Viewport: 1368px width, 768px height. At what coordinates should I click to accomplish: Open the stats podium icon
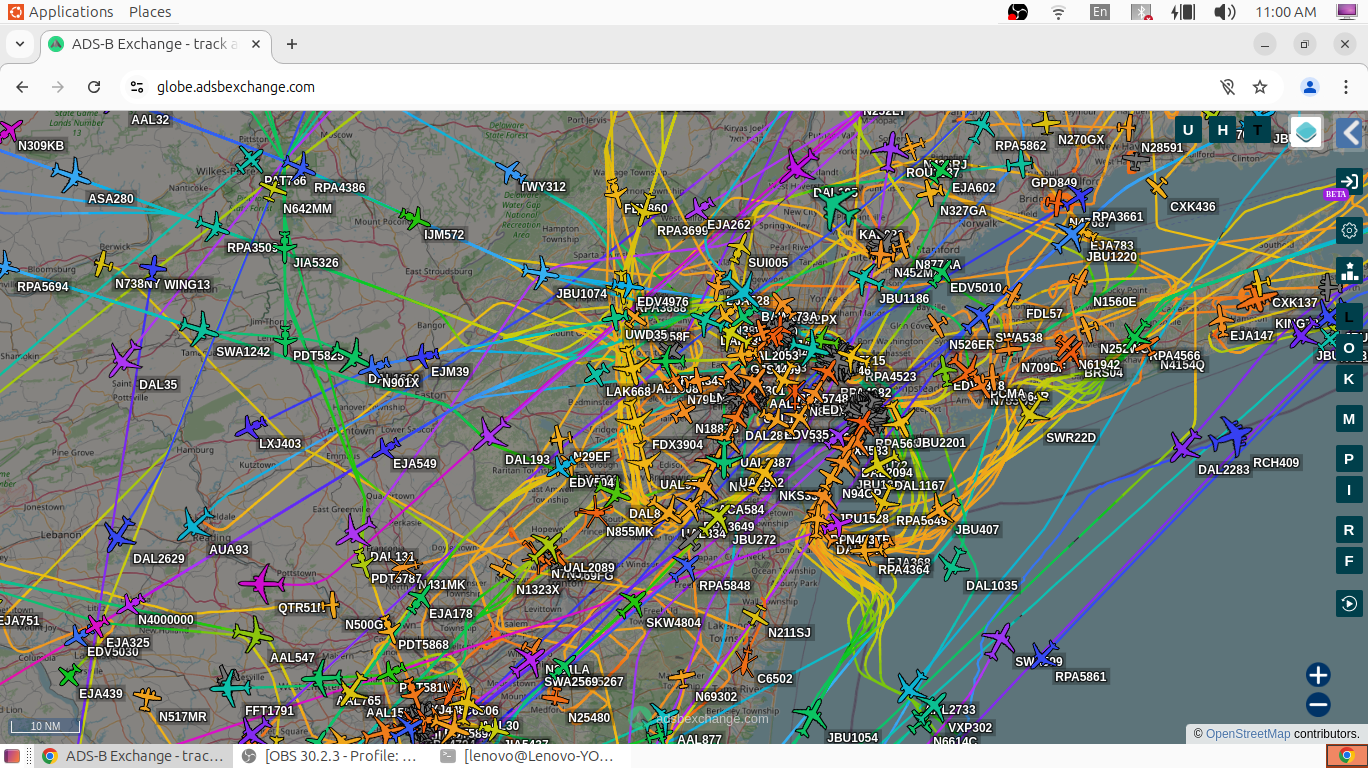click(1349, 270)
